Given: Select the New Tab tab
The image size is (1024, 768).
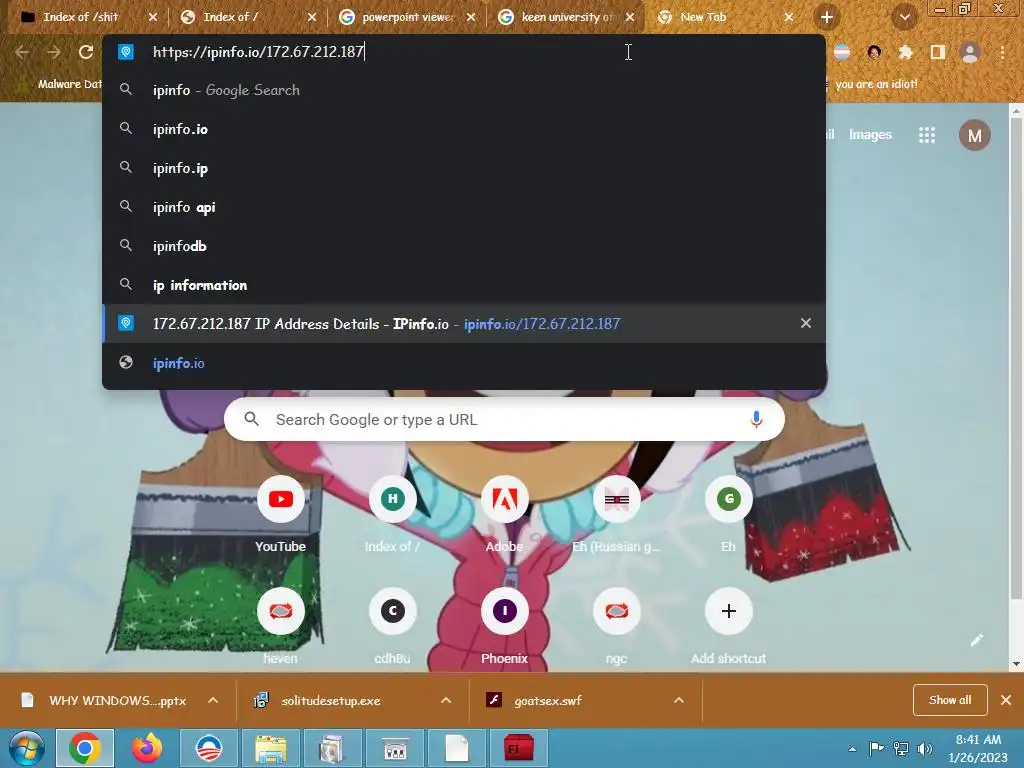Looking at the screenshot, I should [x=703, y=17].
